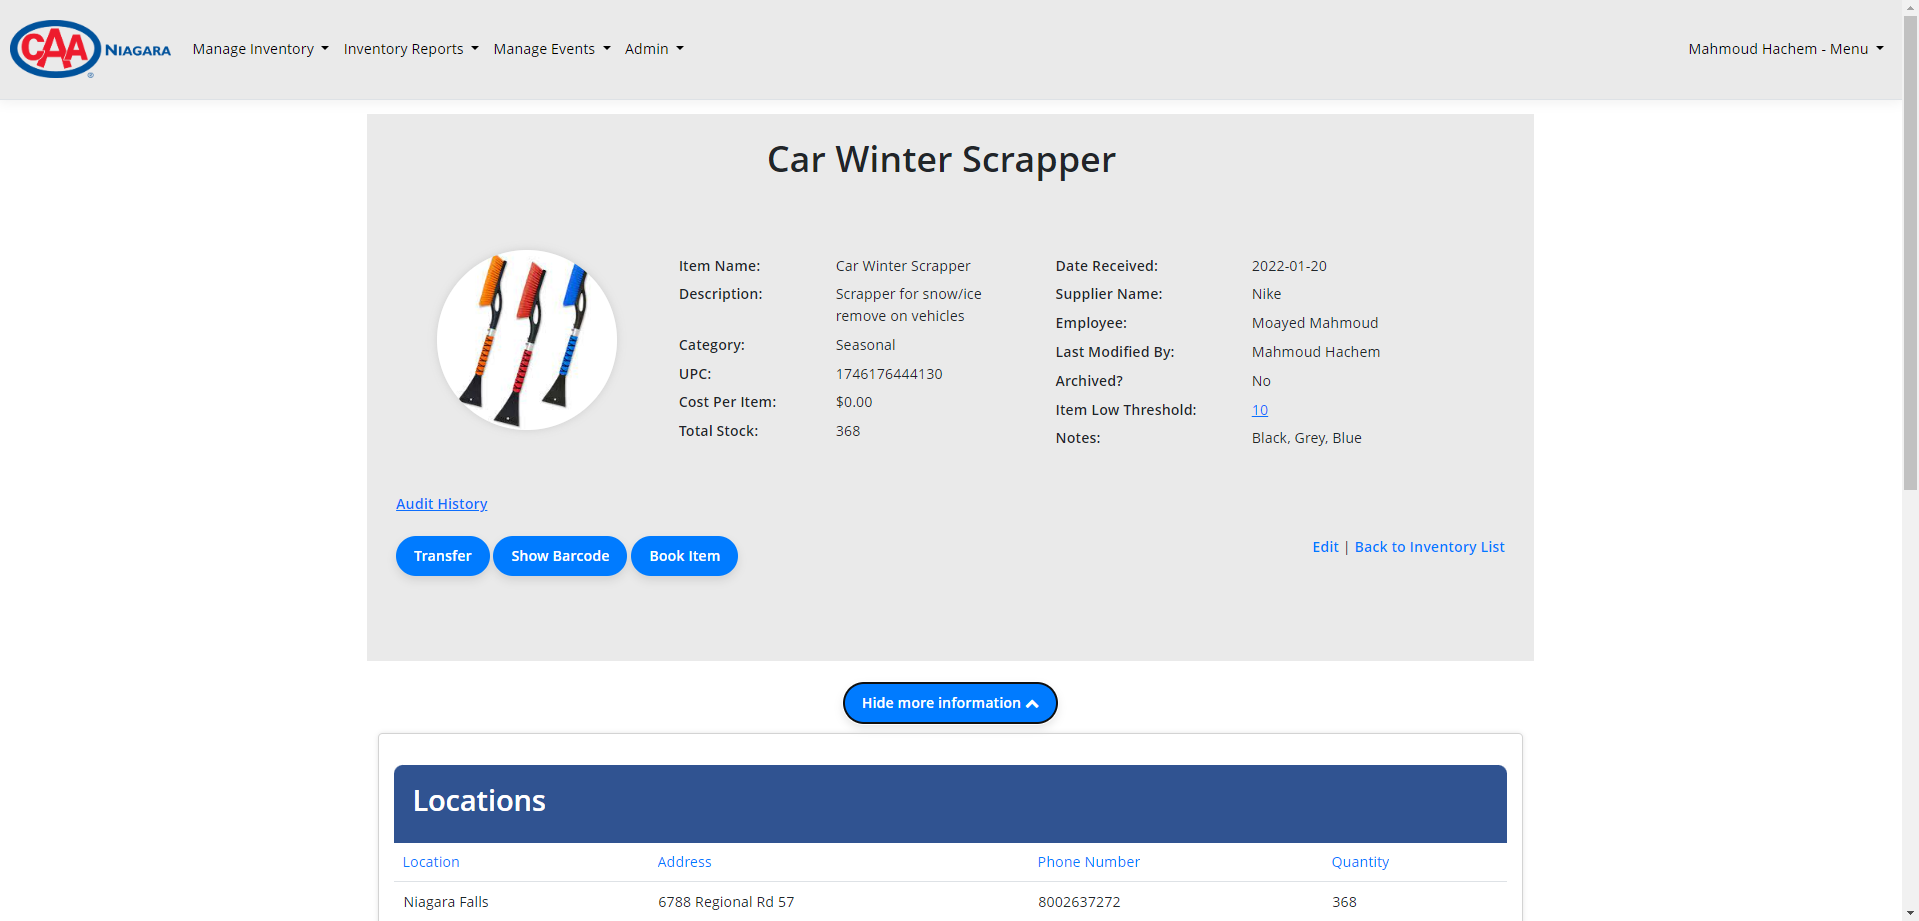Click the cost per item $0.00
The height and width of the screenshot is (921, 1919).
(854, 402)
